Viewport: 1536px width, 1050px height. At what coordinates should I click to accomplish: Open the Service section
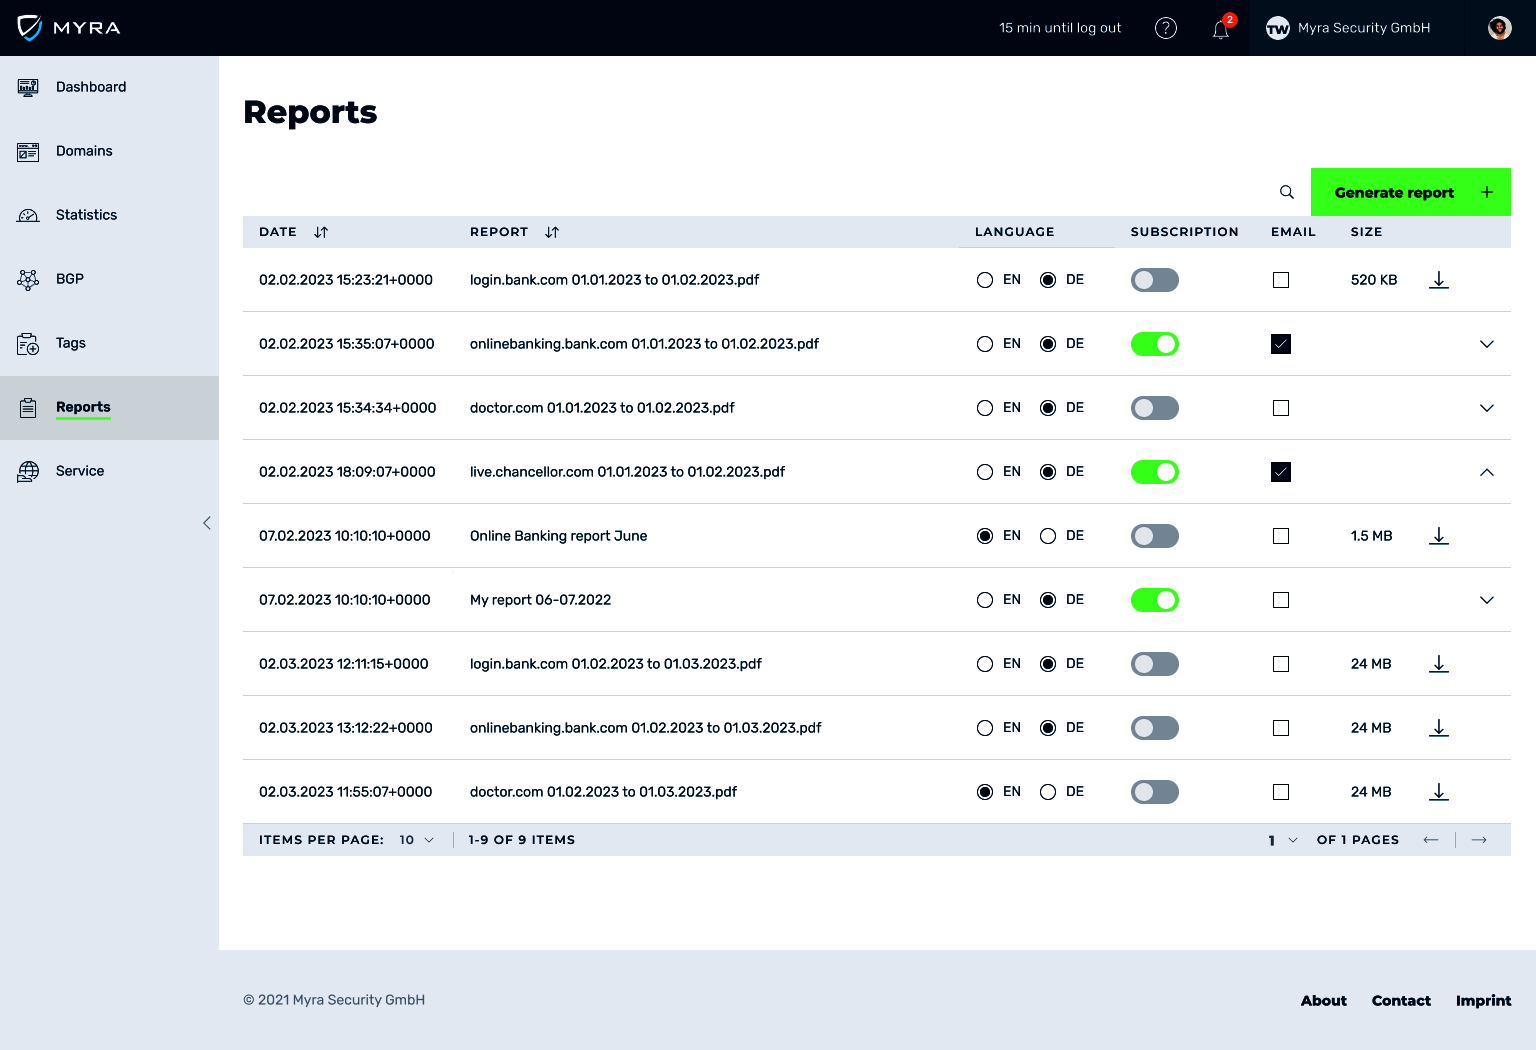pos(80,471)
